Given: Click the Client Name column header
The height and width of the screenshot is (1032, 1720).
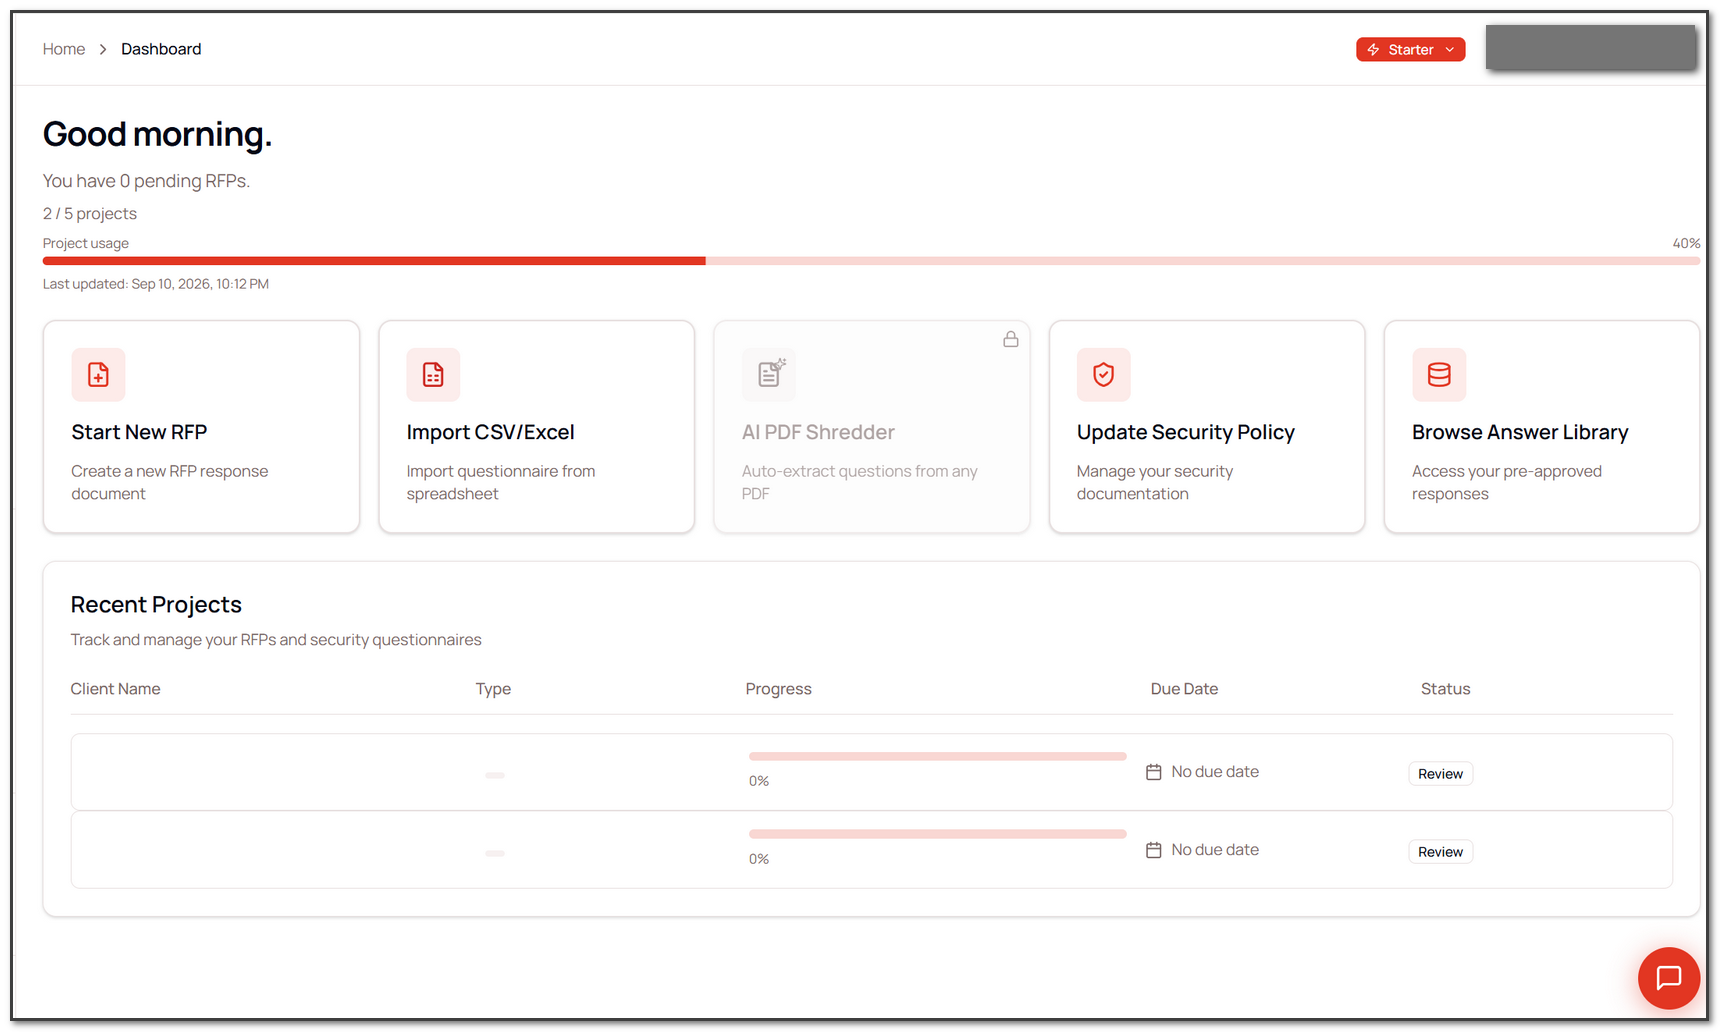Looking at the screenshot, I should click(115, 689).
